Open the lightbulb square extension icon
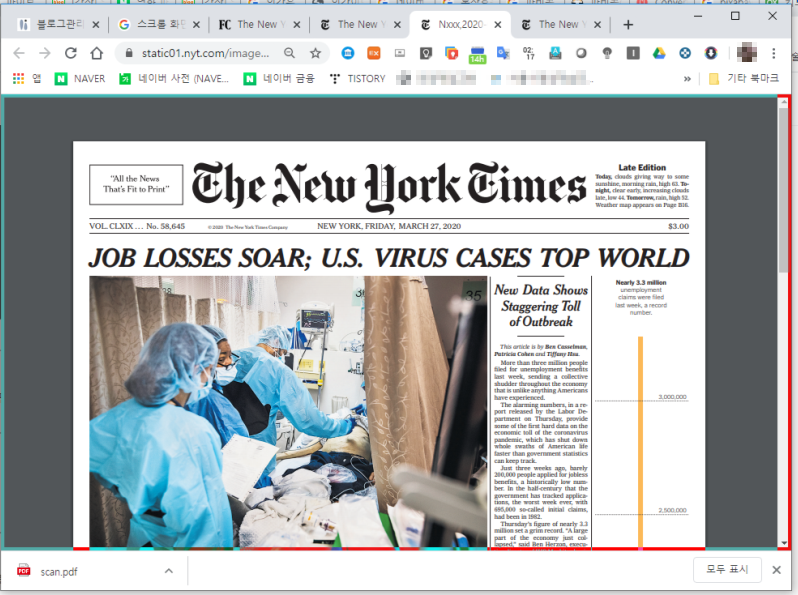The width and height of the screenshot is (798, 595). pos(425,53)
